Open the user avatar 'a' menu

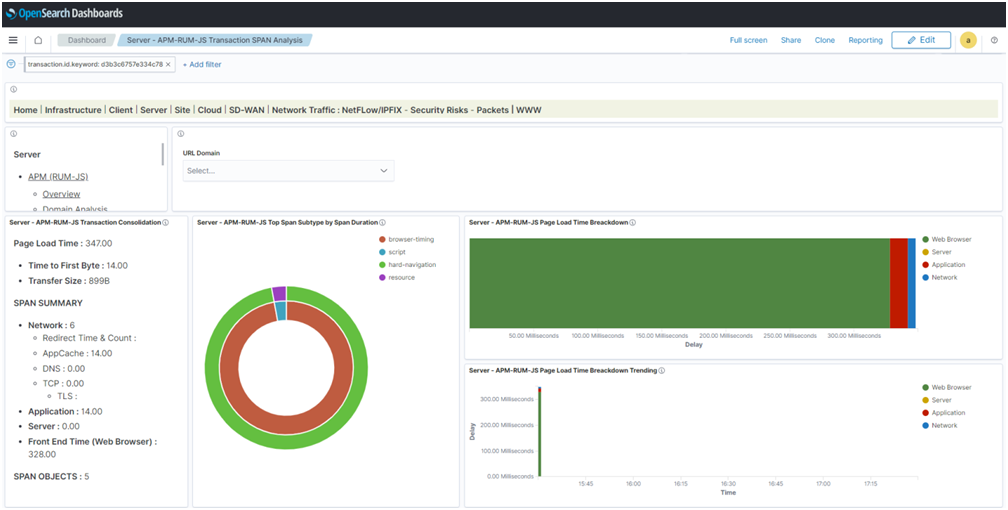pyautogui.click(x=968, y=40)
